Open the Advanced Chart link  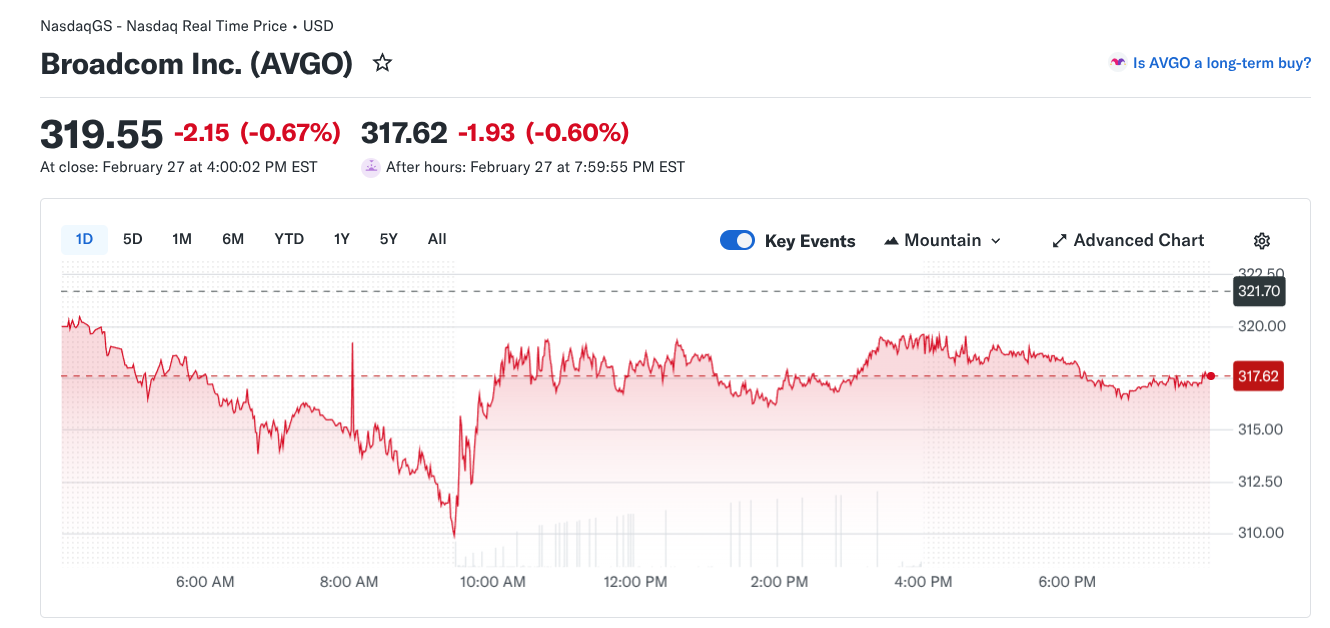[1138, 241]
